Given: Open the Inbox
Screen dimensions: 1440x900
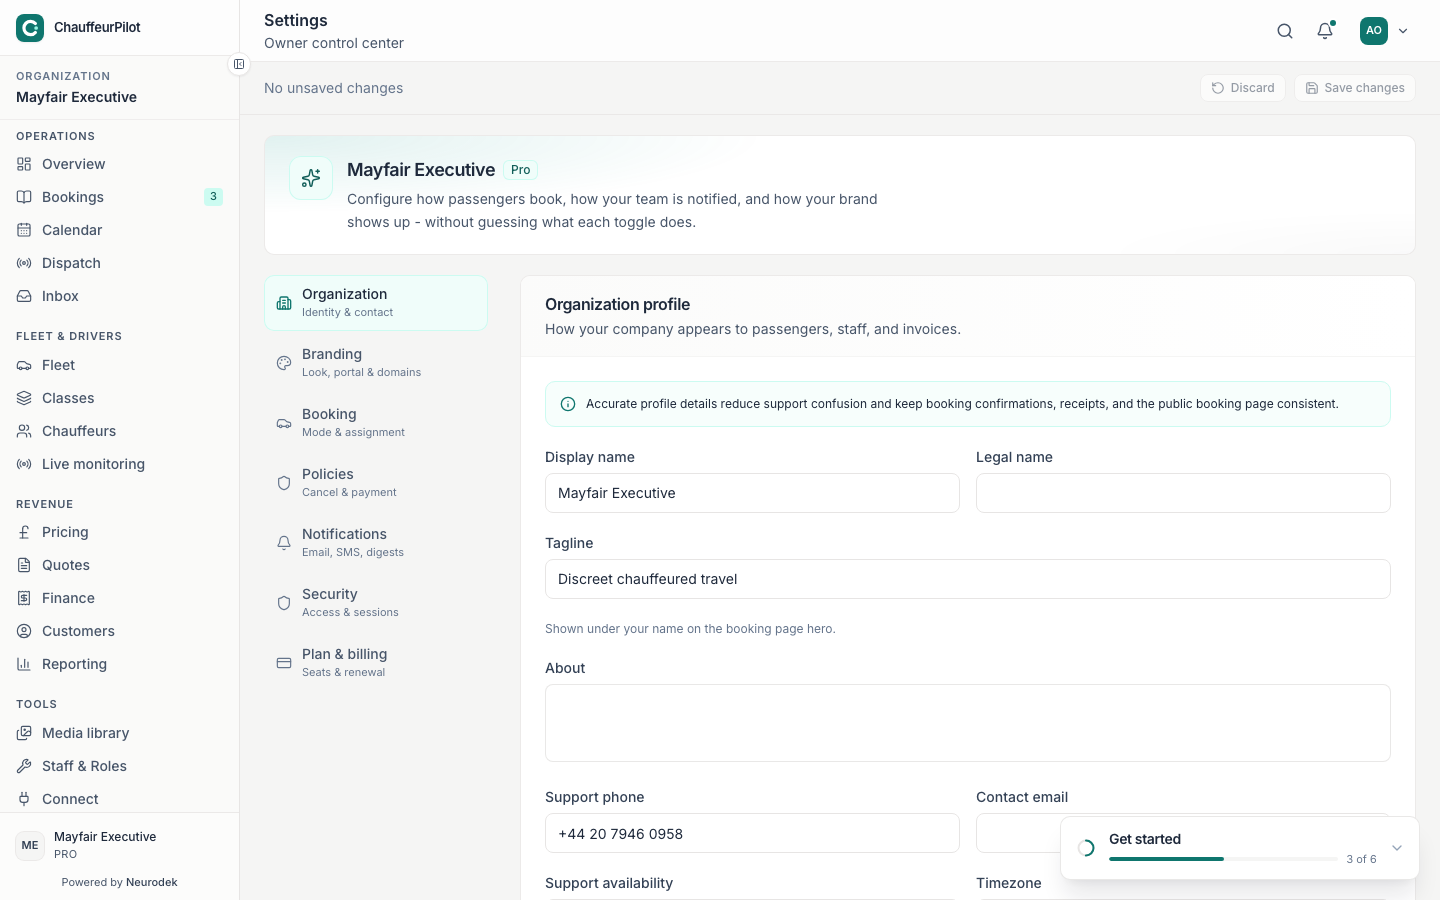Looking at the screenshot, I should [x=119, y=296].
